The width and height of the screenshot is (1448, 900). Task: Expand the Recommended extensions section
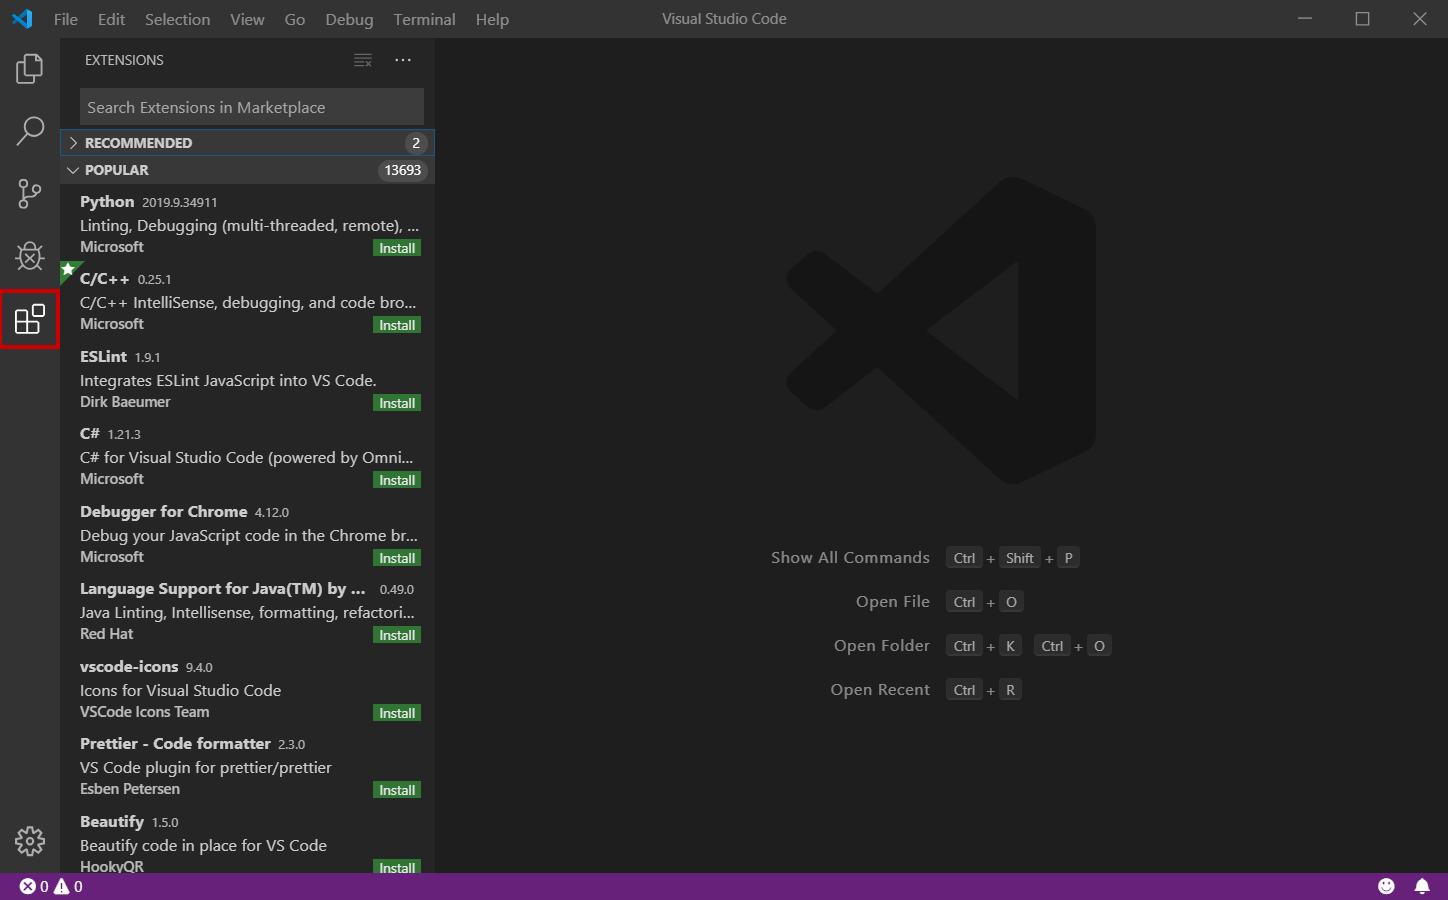(138, 143)
